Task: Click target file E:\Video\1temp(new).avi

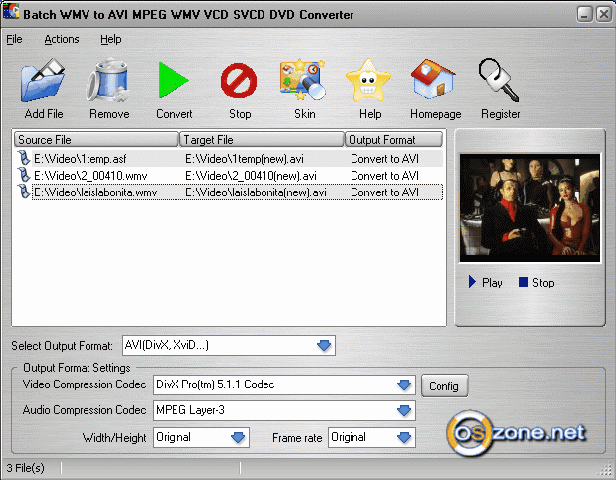Action: pos(244,159)
